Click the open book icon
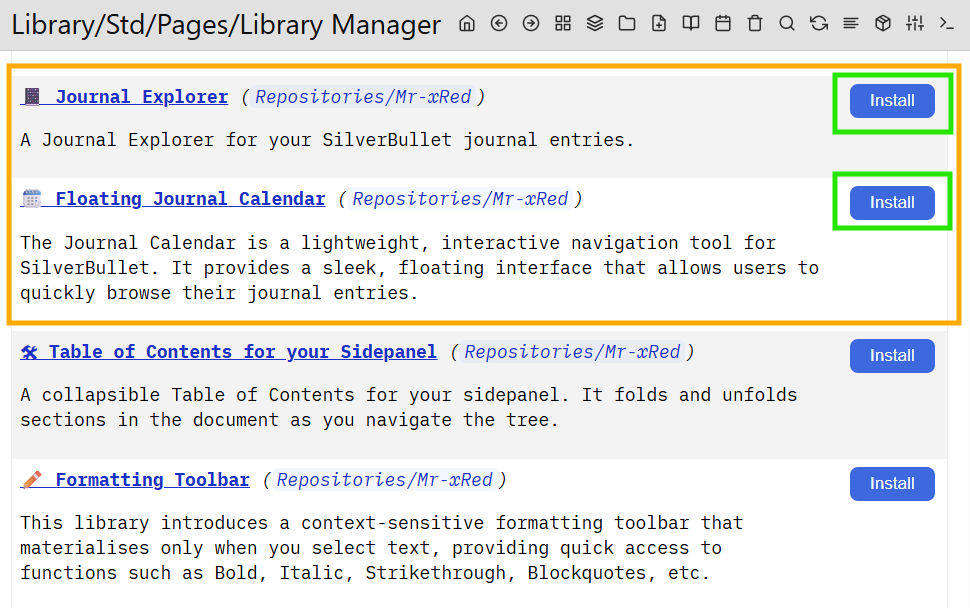 tap(691, 24)
